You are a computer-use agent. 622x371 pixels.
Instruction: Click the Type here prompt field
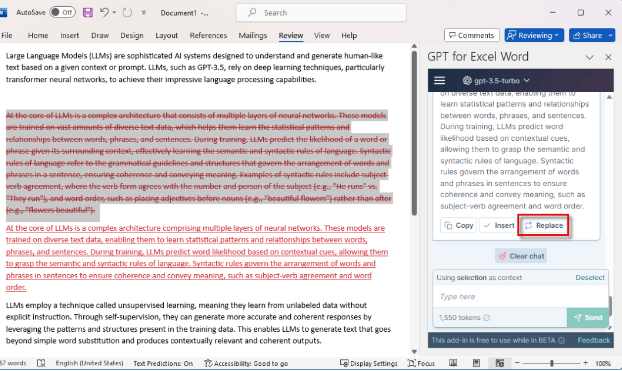(520, 296)
